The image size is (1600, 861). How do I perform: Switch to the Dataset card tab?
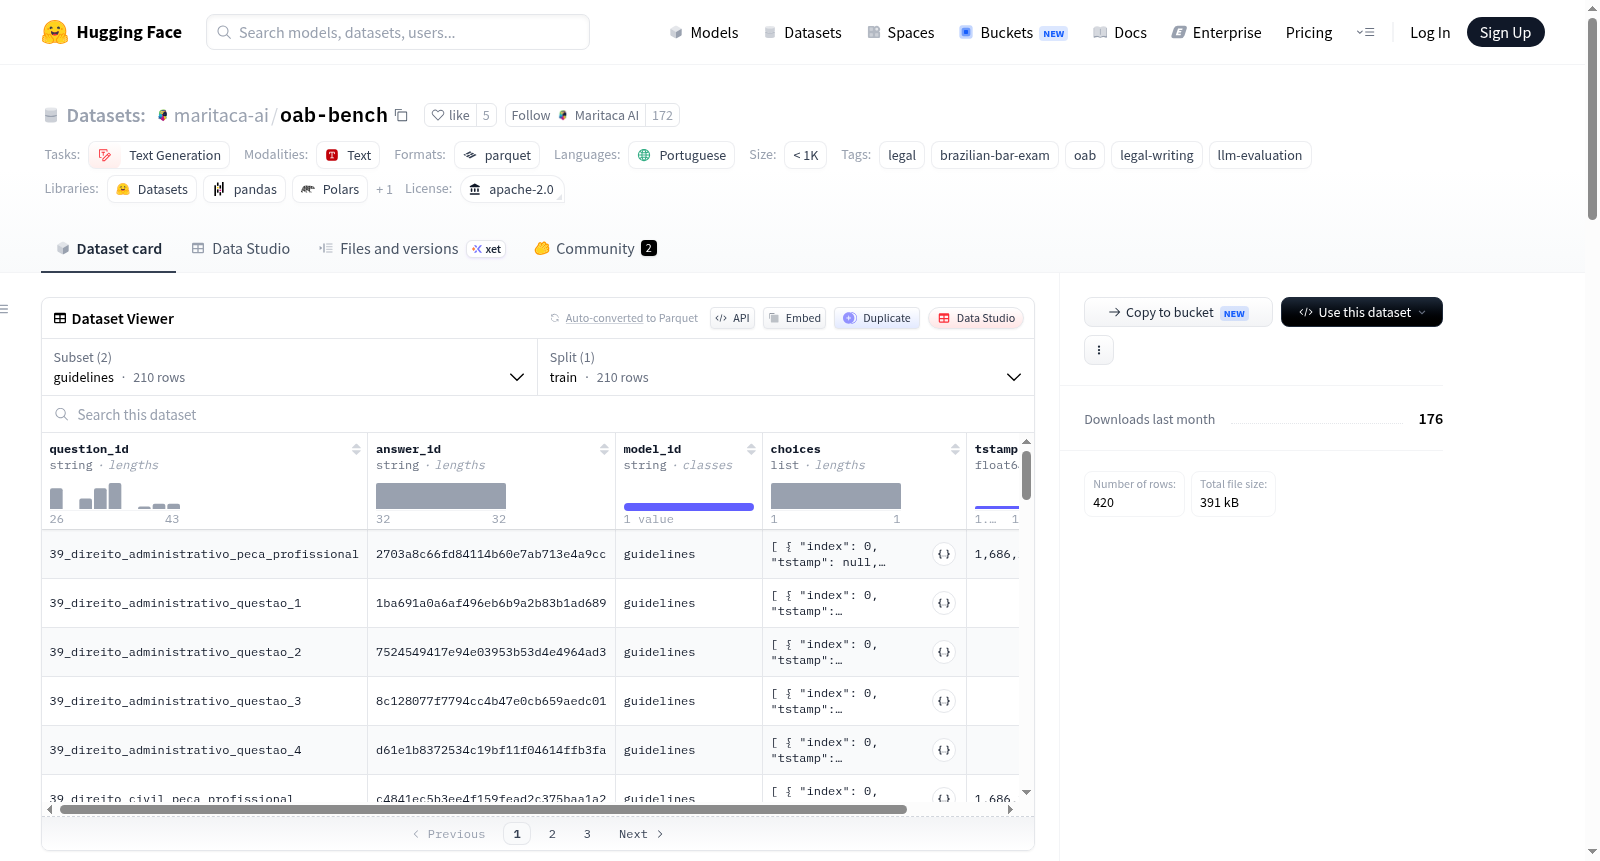109,248
